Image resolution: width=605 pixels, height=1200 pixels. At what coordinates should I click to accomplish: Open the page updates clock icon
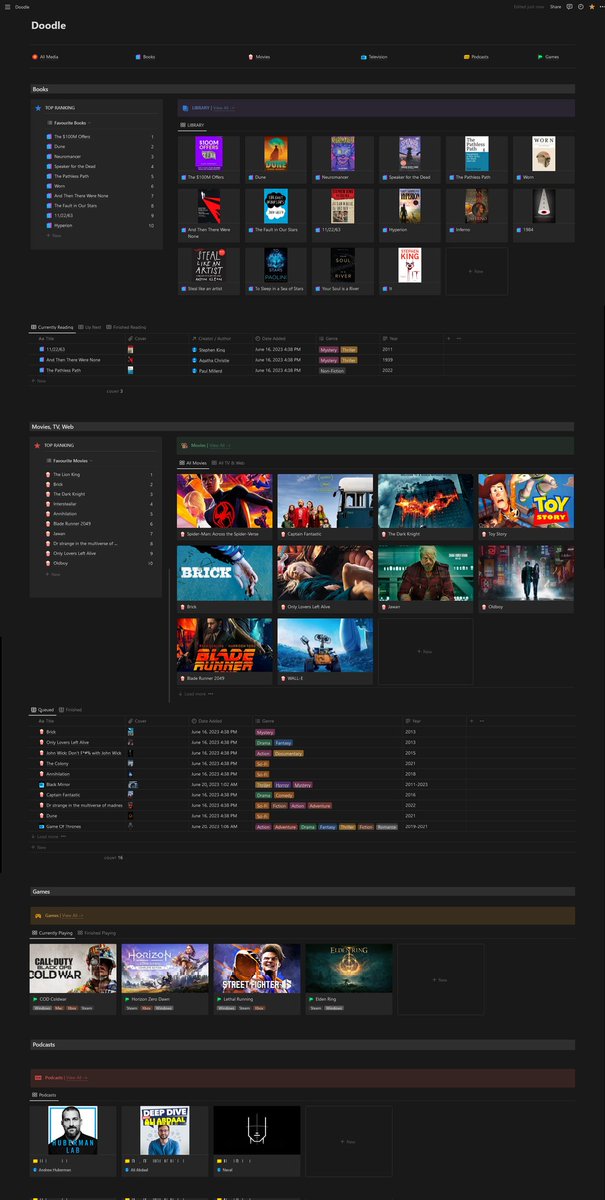581,6
